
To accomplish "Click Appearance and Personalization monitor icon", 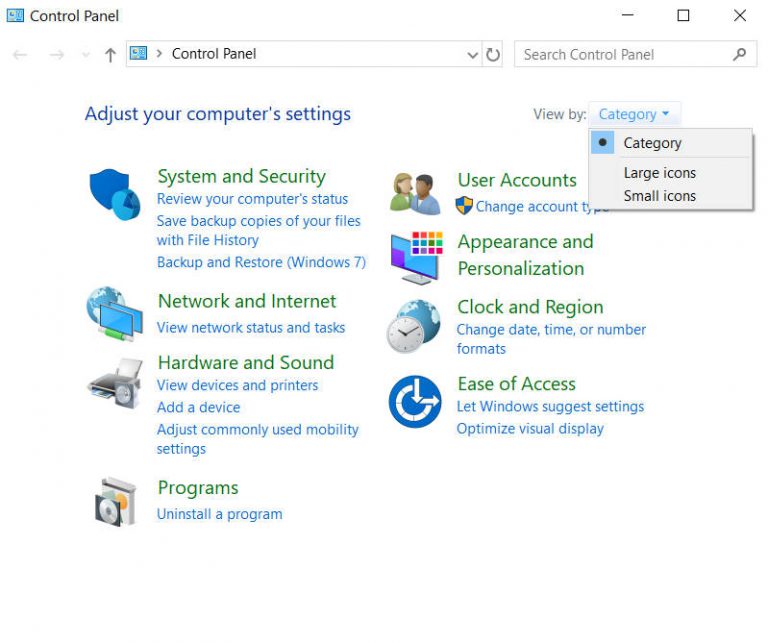I will 415,257.
